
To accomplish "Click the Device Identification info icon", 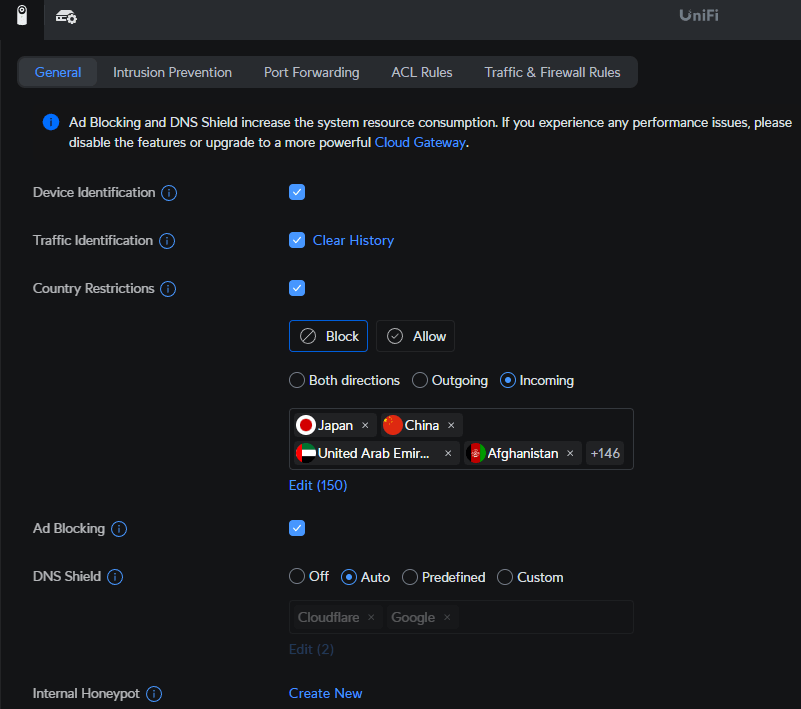I will tap(169, 193).
